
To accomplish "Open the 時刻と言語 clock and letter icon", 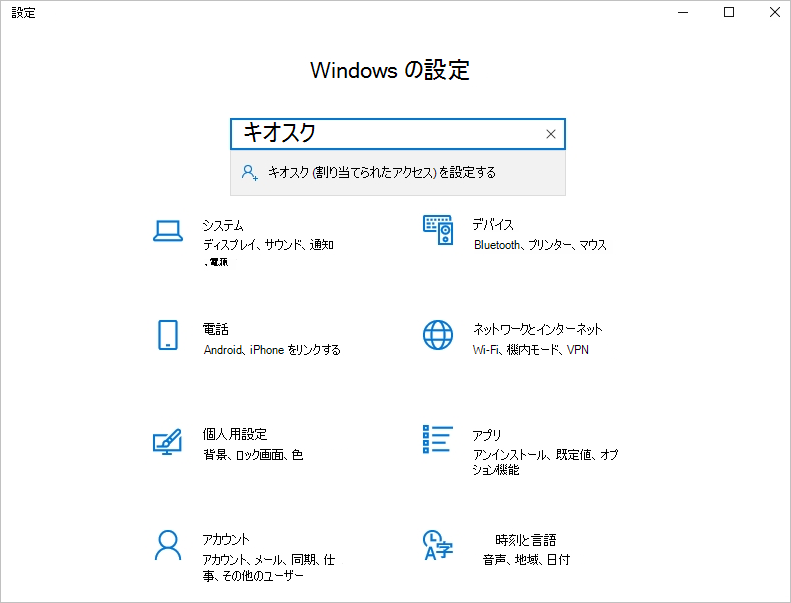I will [438, 545].
